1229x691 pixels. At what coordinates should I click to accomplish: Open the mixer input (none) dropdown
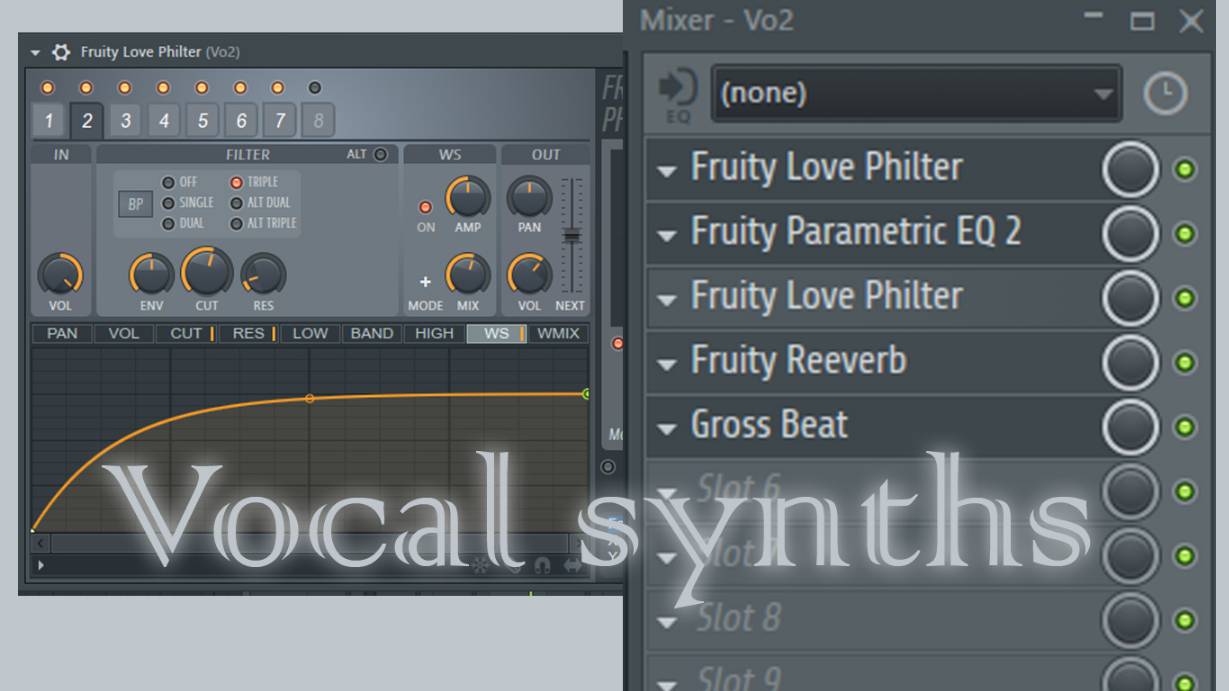tap(916, 94)
